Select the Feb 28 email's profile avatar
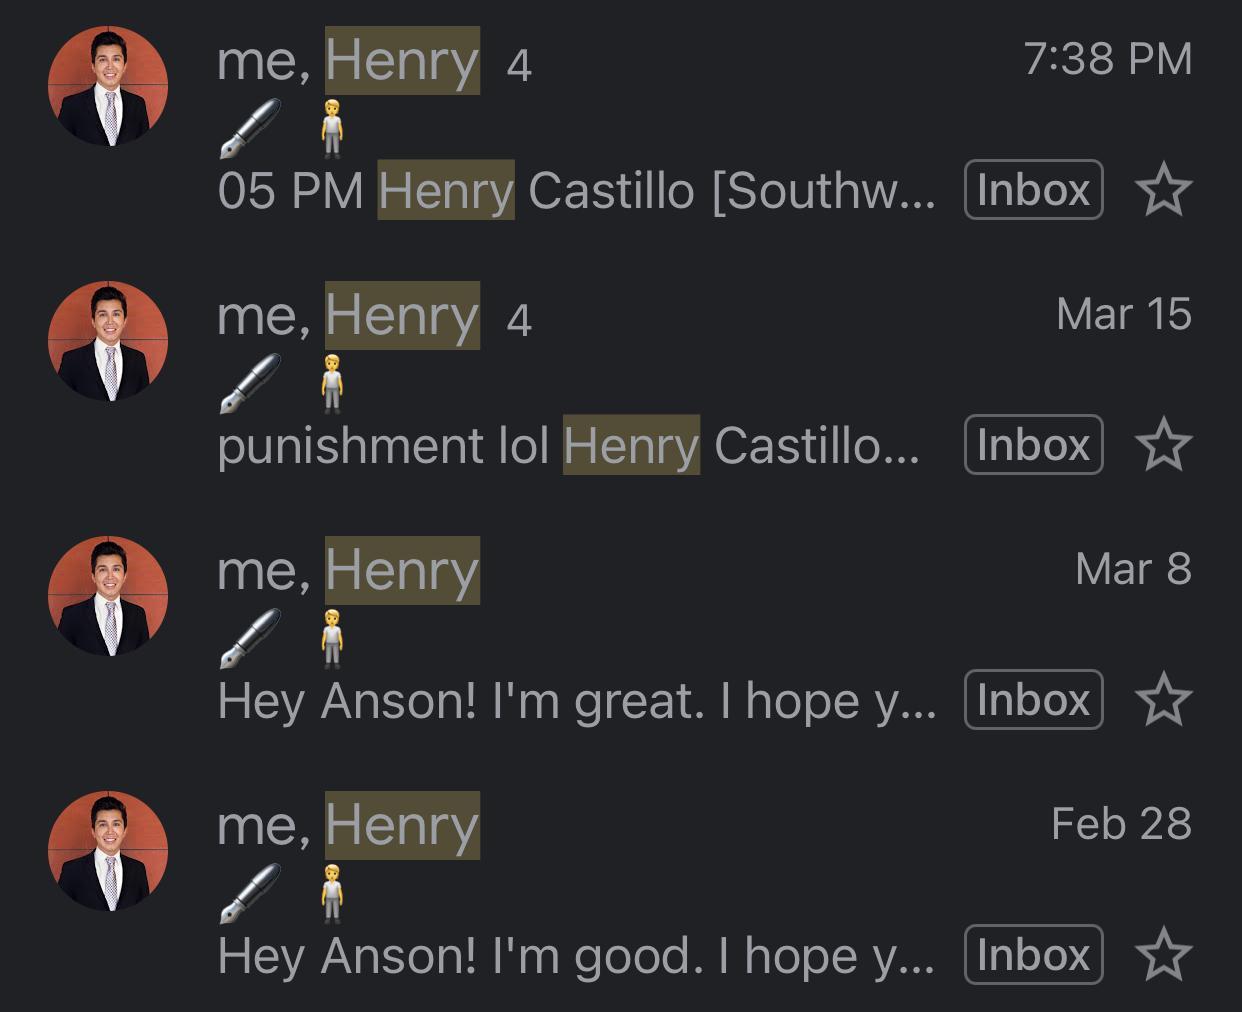1242x1012 pixels. [x=108, y=851]
